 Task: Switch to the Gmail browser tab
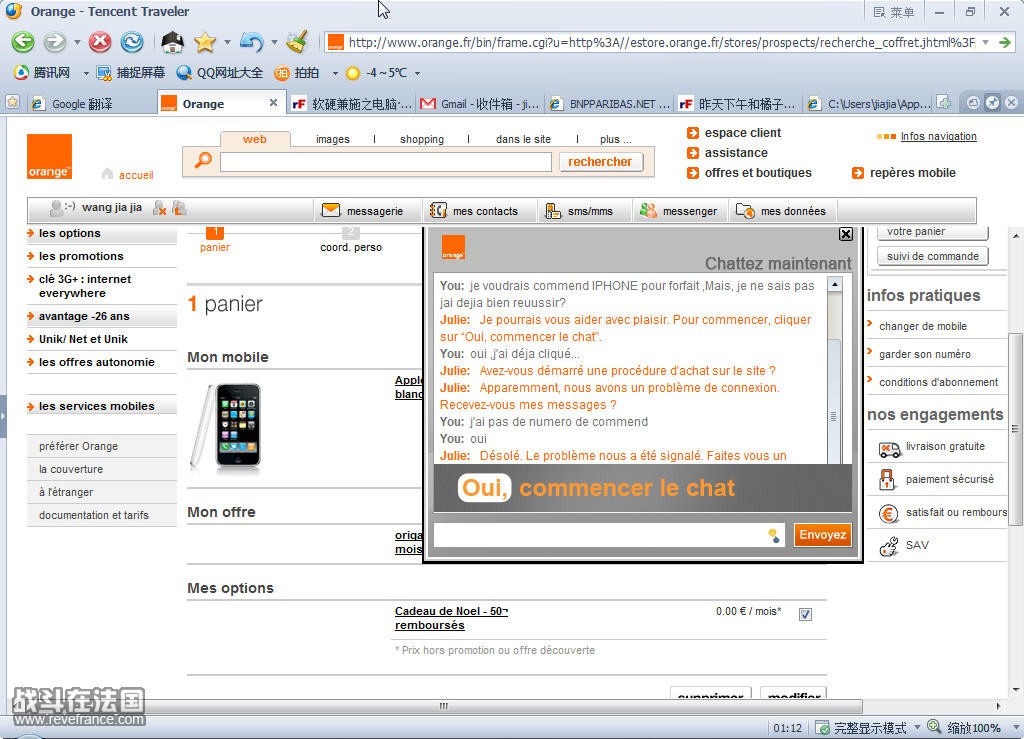pos(479,104)
